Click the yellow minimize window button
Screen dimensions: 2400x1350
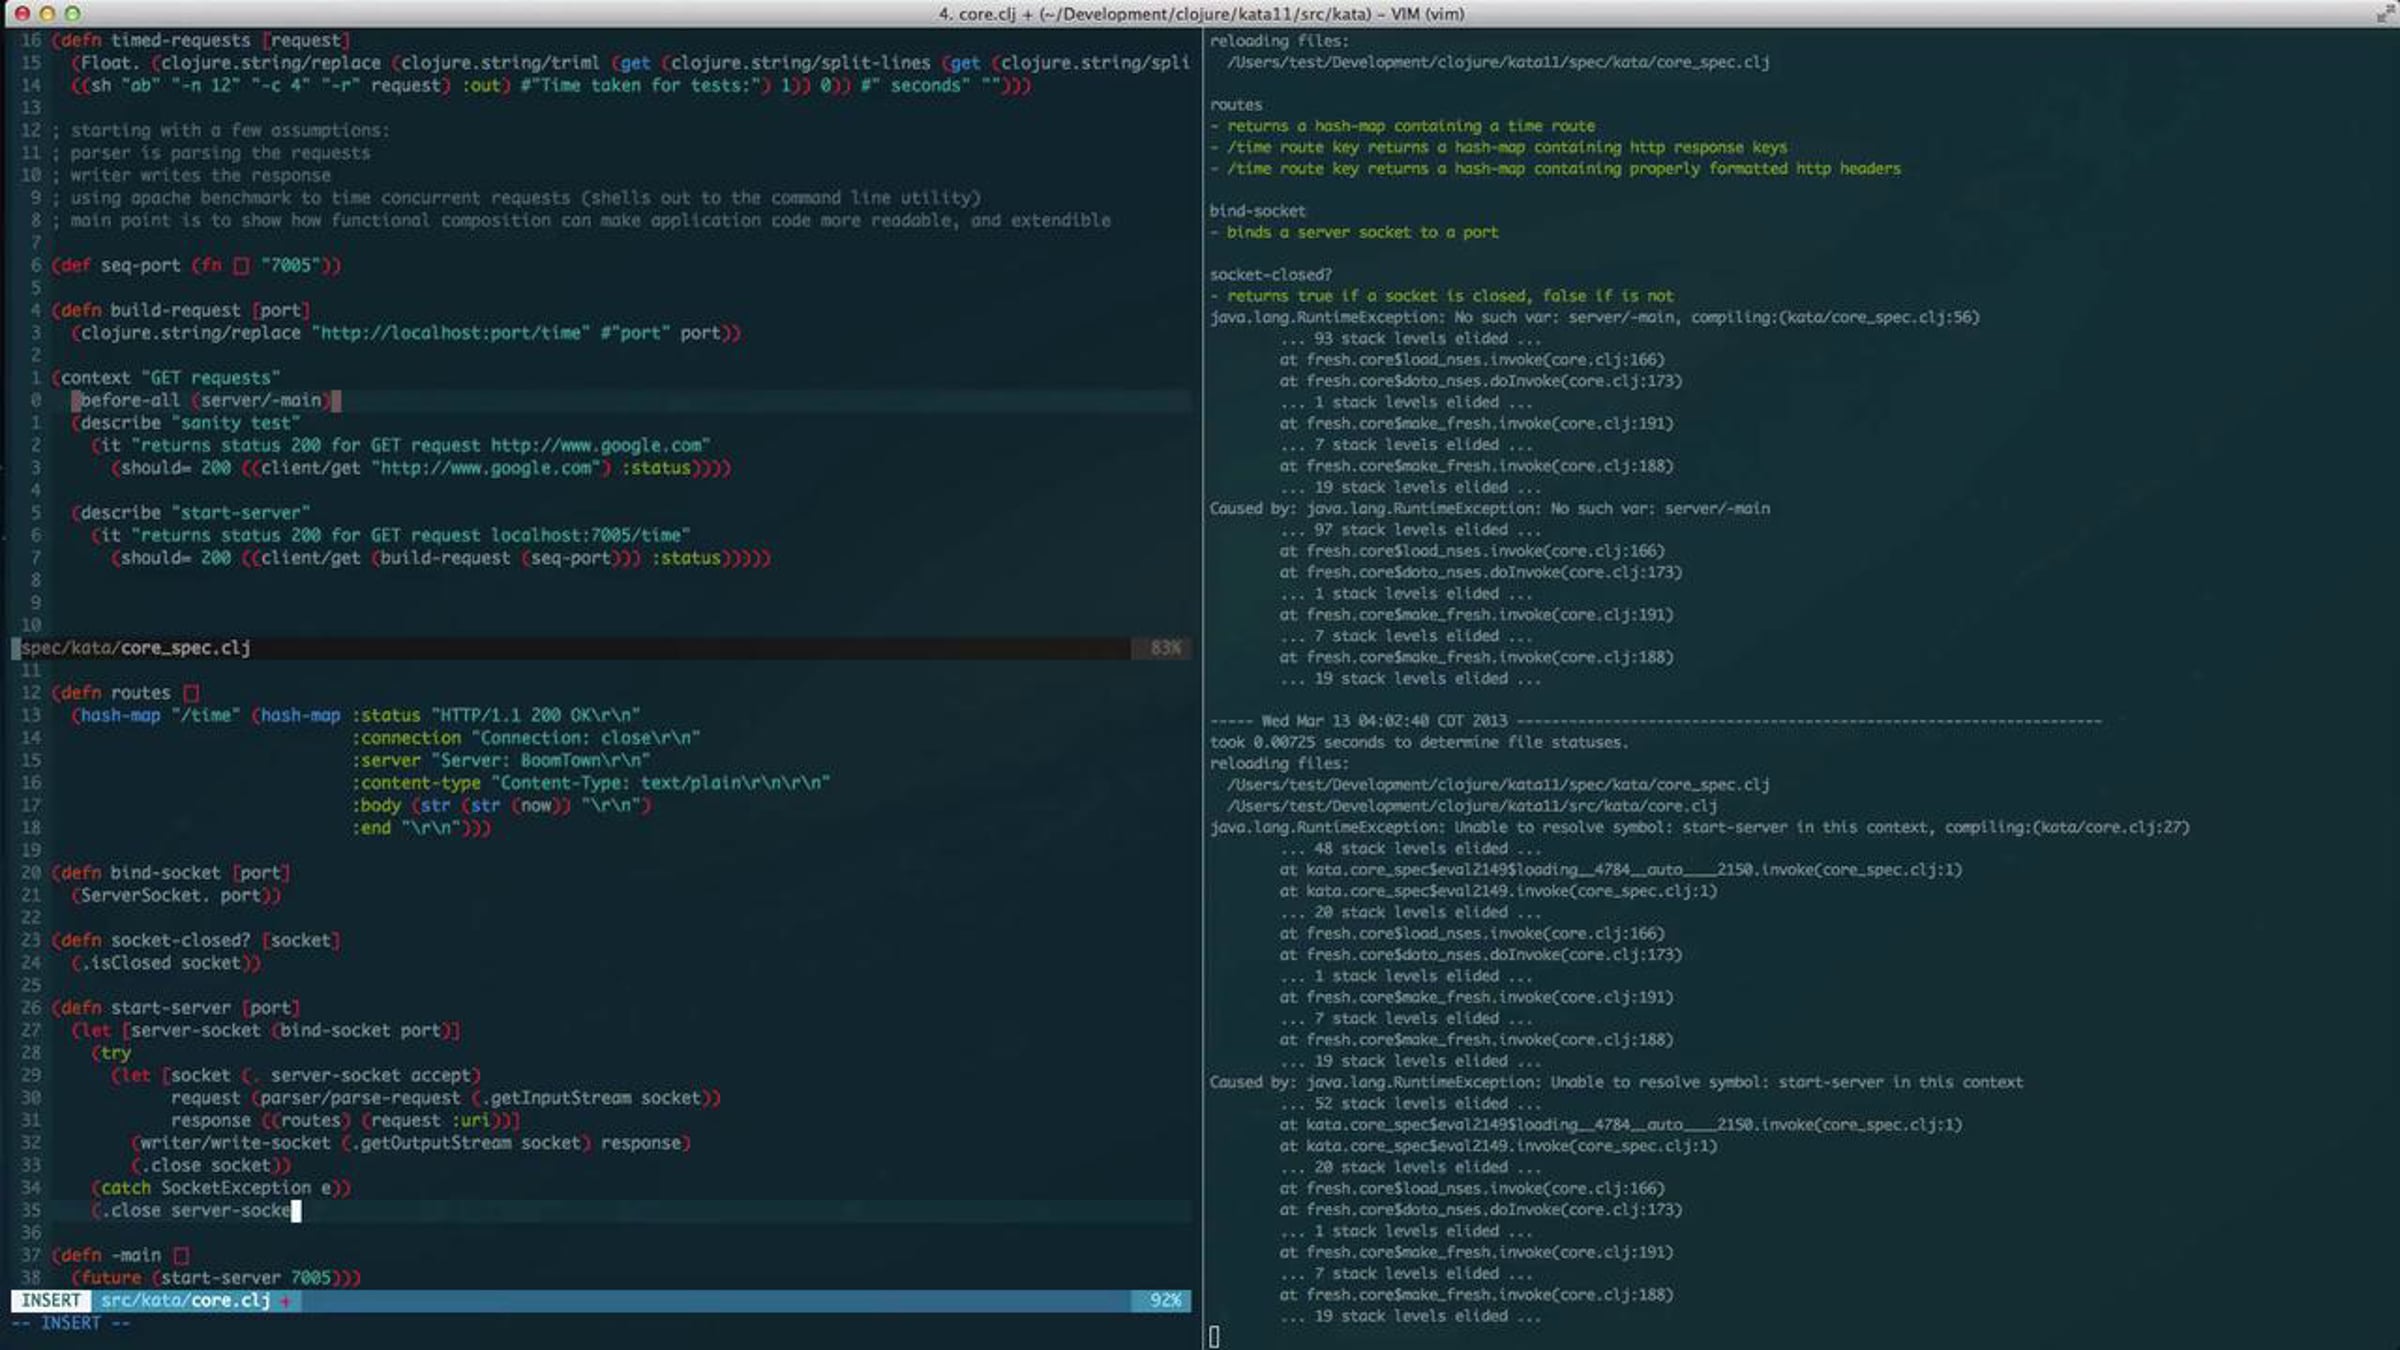(46, 14)
